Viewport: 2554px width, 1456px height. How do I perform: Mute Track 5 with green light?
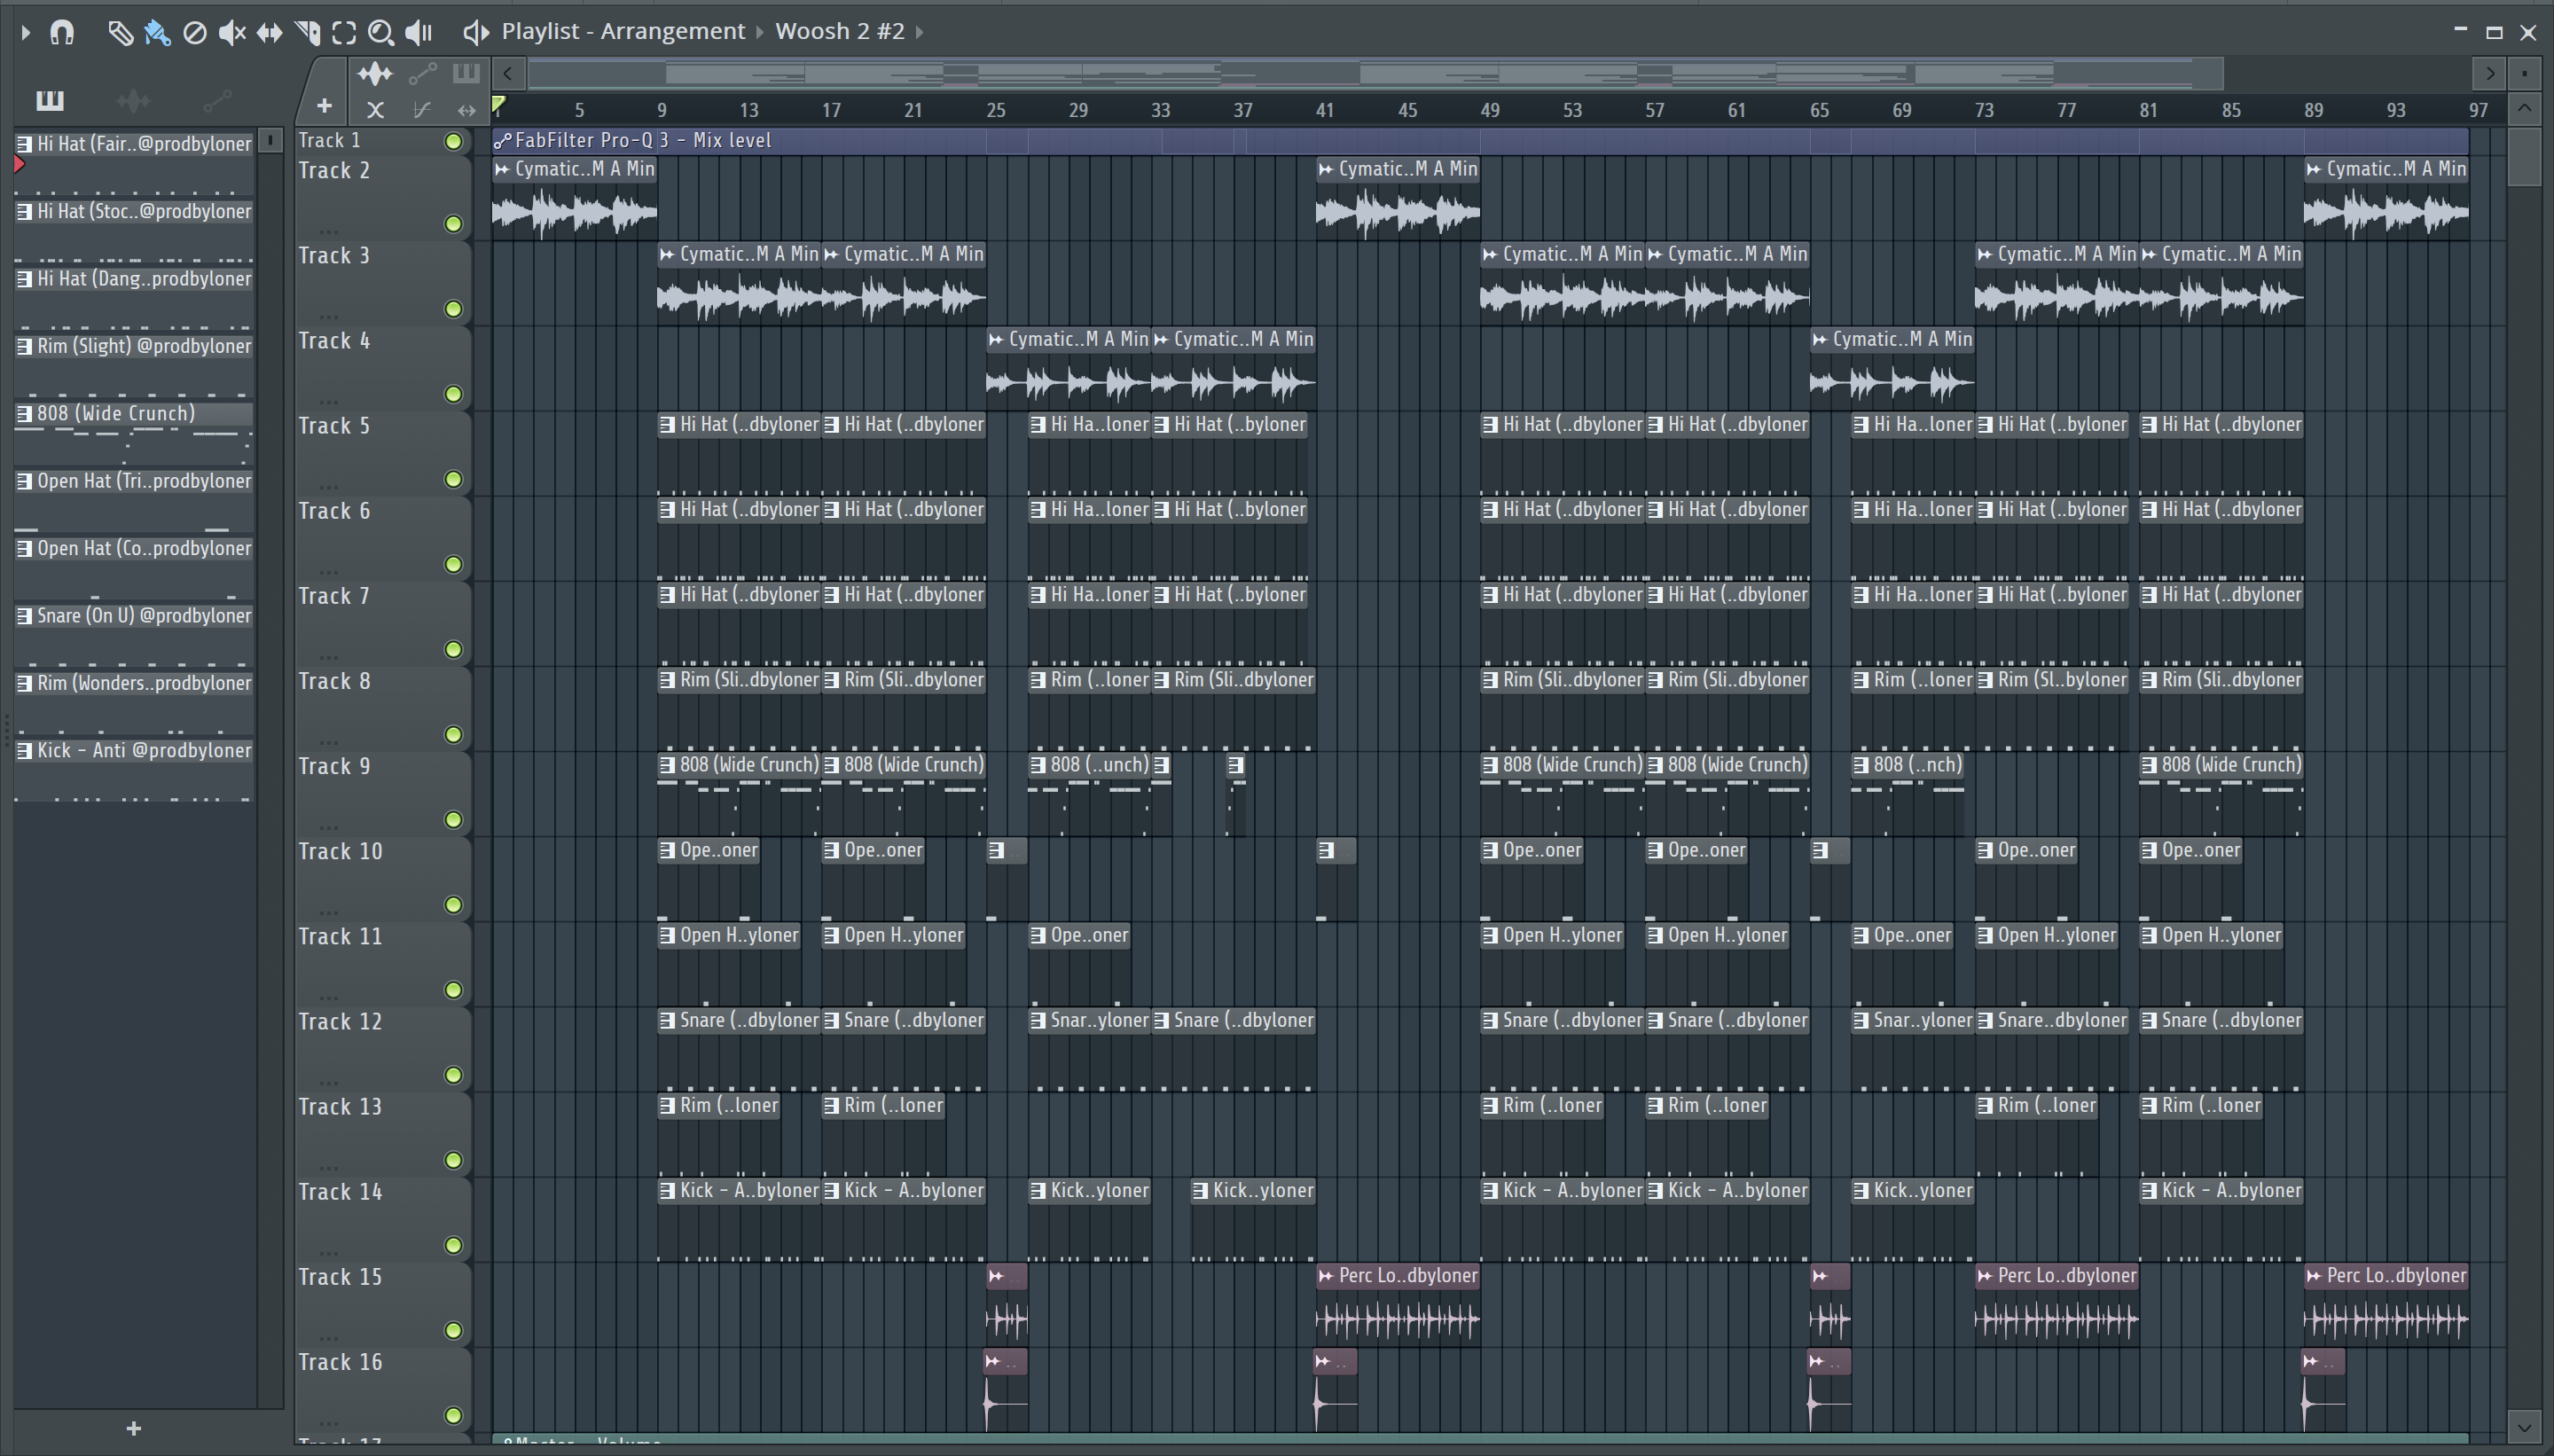(x=453, y=479)
